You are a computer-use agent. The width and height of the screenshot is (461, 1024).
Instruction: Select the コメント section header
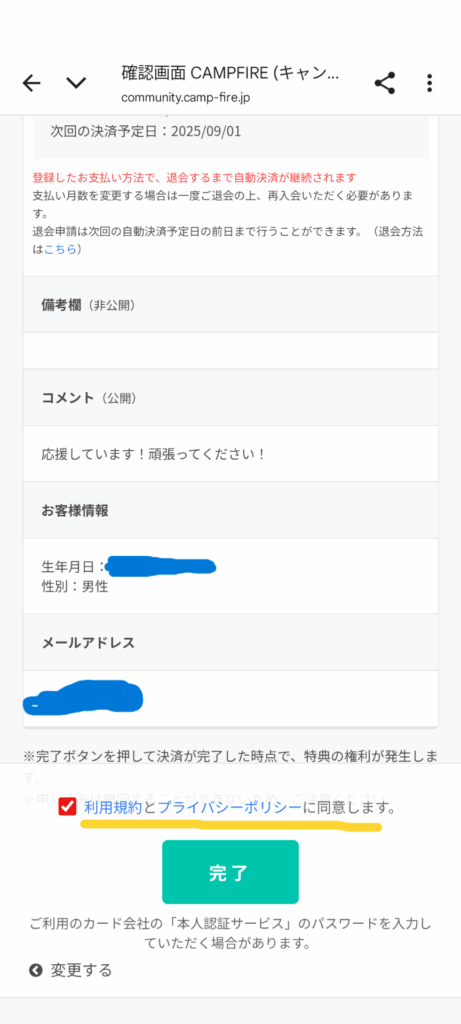(230, 397)
